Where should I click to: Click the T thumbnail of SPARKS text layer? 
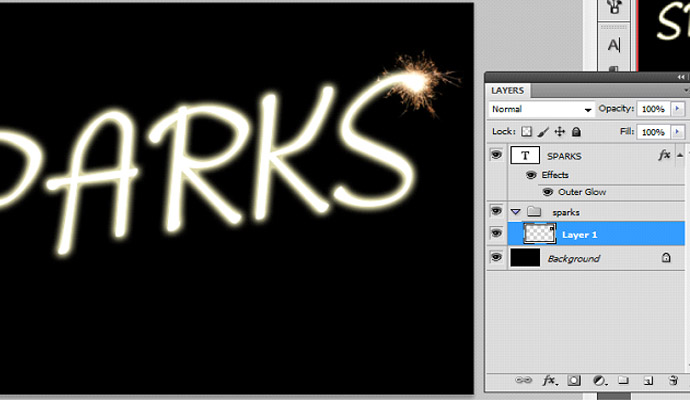(x=525, y=155)
